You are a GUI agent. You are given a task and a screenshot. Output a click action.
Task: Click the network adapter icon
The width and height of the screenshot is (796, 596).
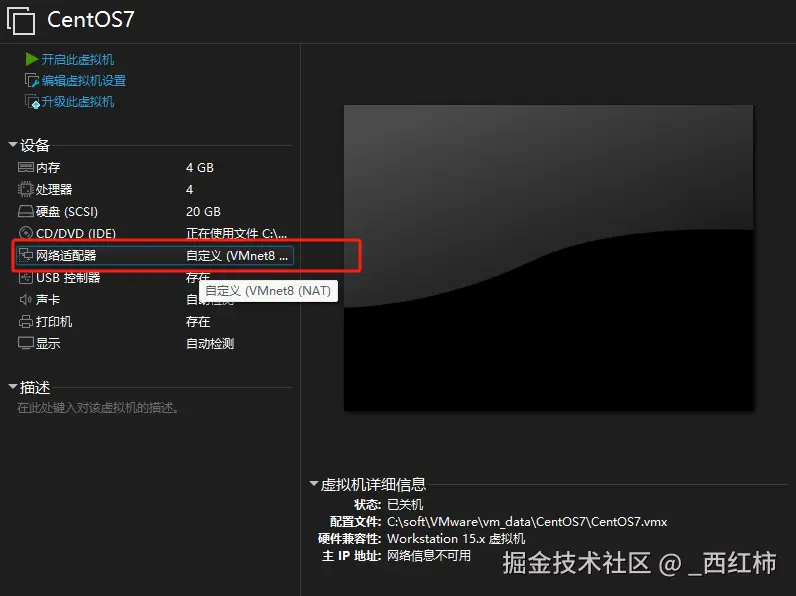(x=25, y=255)
